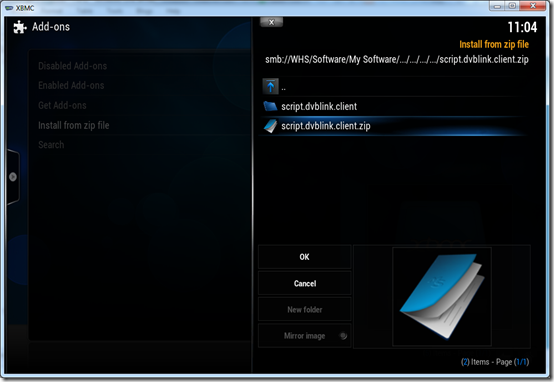Click the zip file preview thumbnail
554x382 pixels.
(x=442, y=296)
